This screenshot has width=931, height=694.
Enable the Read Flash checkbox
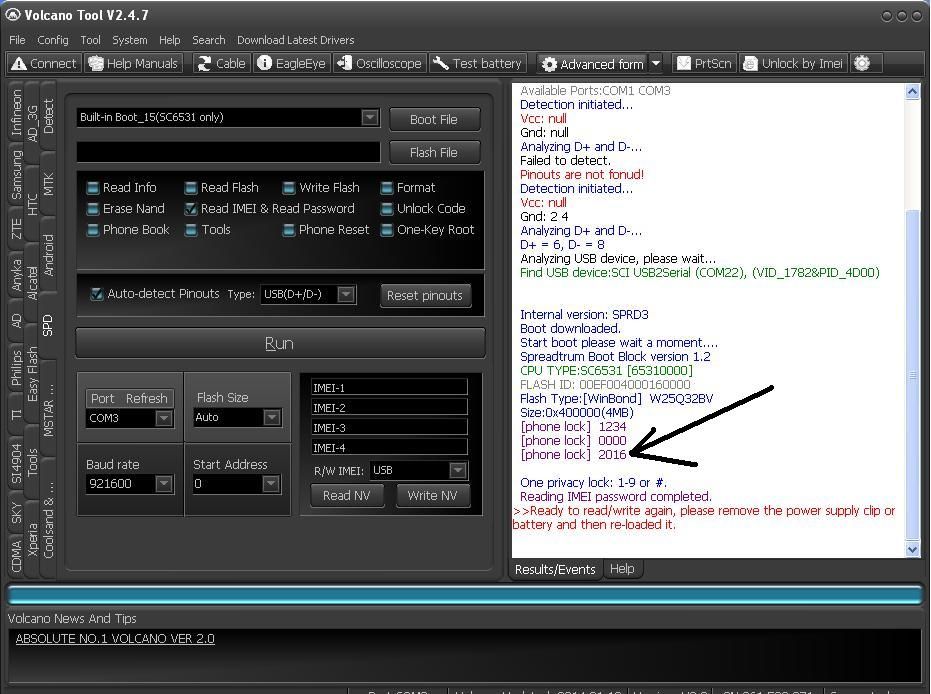tap(191, 188)
